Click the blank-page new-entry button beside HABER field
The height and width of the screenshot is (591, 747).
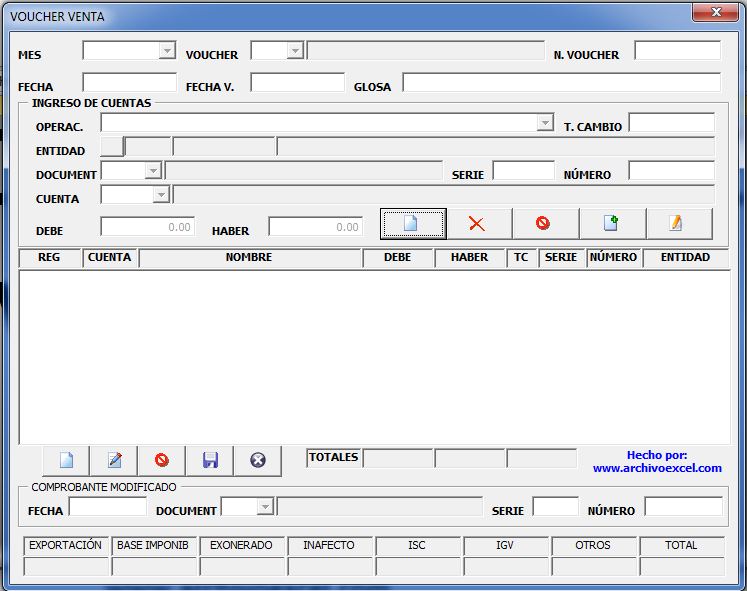(413, 223)
